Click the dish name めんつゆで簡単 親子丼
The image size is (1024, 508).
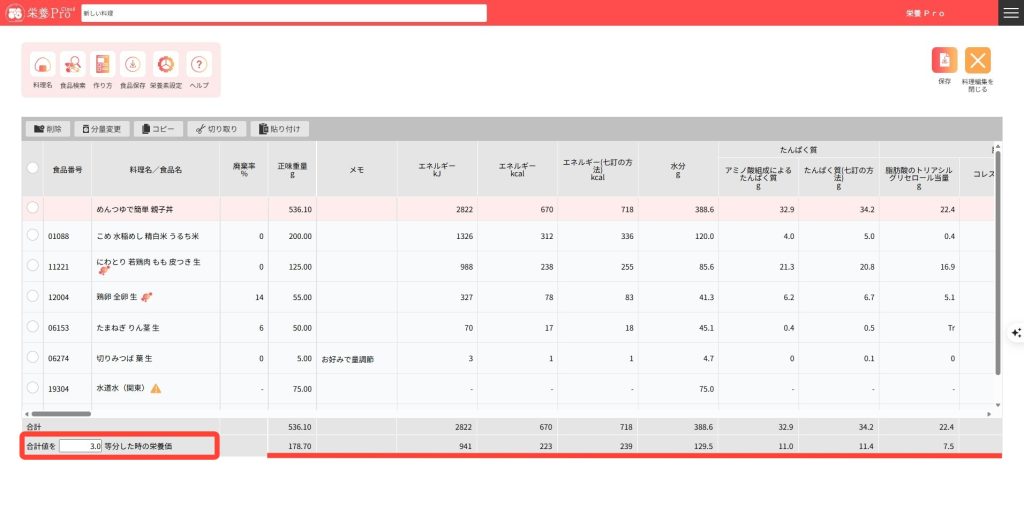tap(135, 210)
